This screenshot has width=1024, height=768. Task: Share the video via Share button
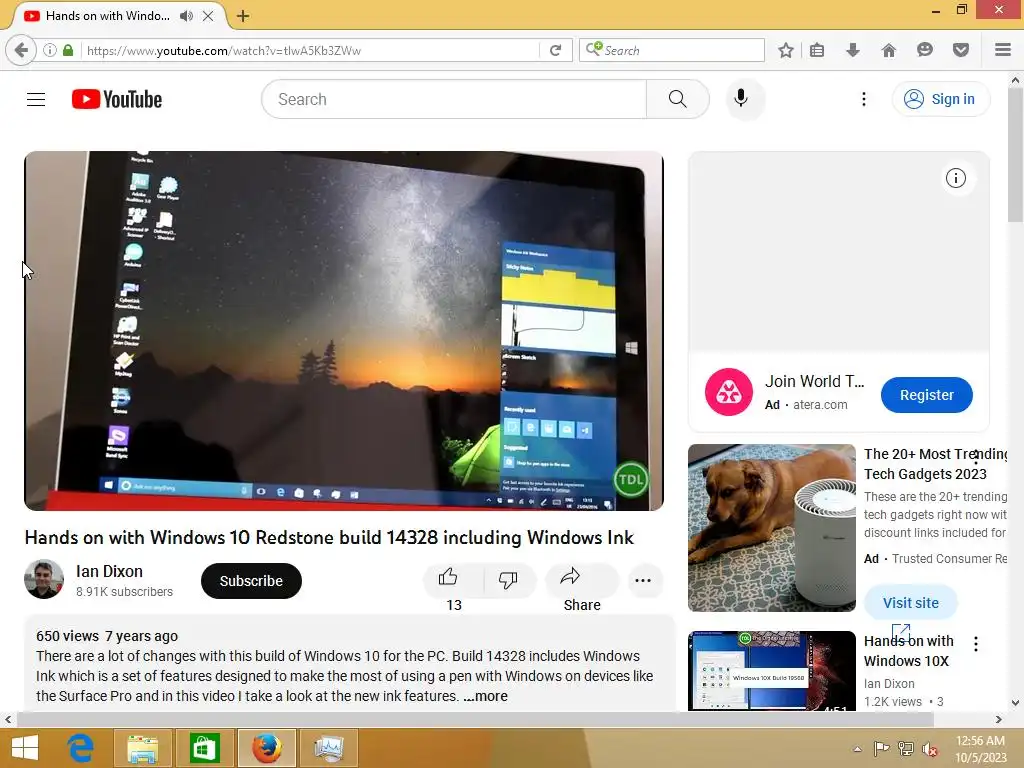(581, 581)
